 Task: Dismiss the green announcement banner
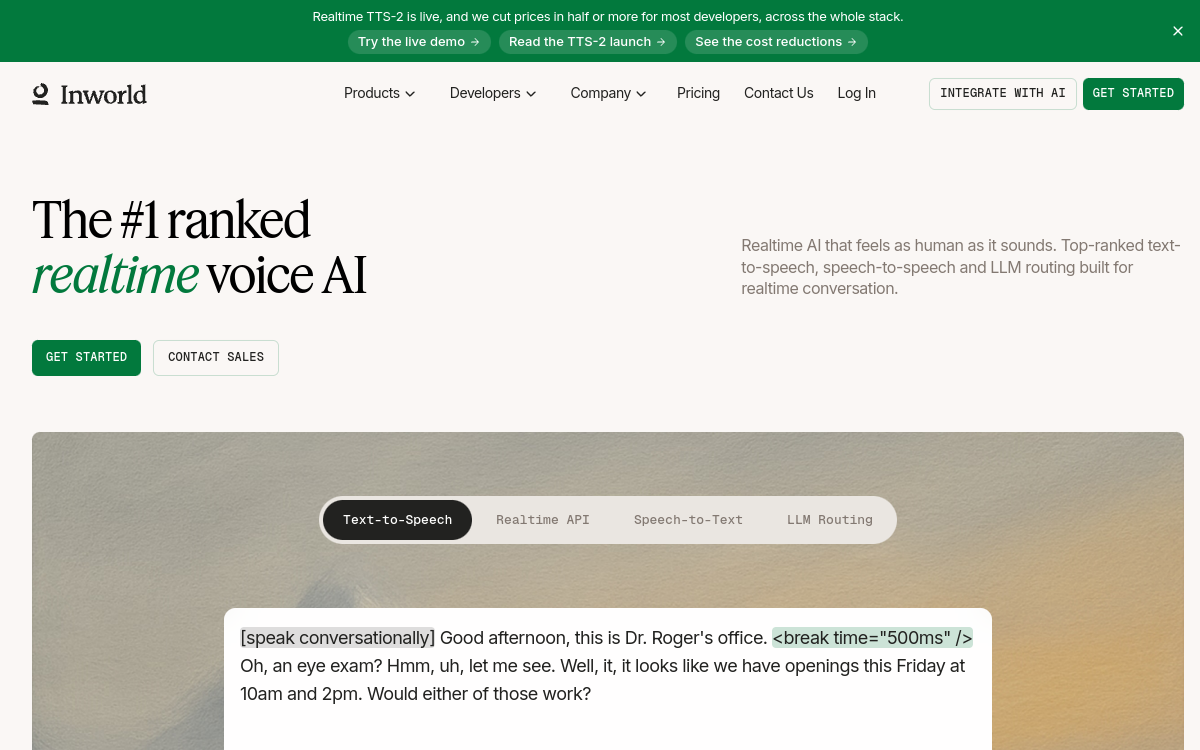coord(1178,31)
